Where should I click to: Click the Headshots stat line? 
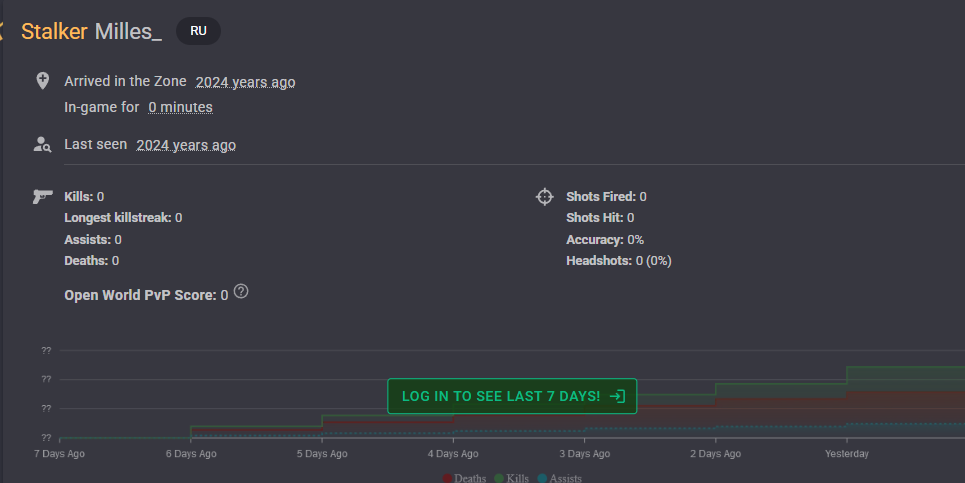click(618, 261)
